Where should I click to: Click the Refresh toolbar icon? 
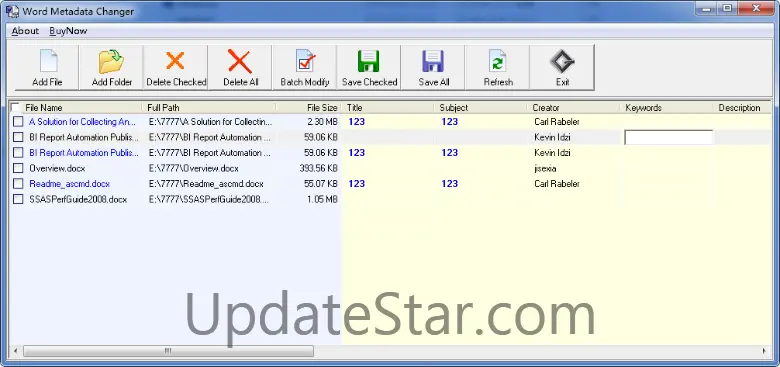(498, 62)
